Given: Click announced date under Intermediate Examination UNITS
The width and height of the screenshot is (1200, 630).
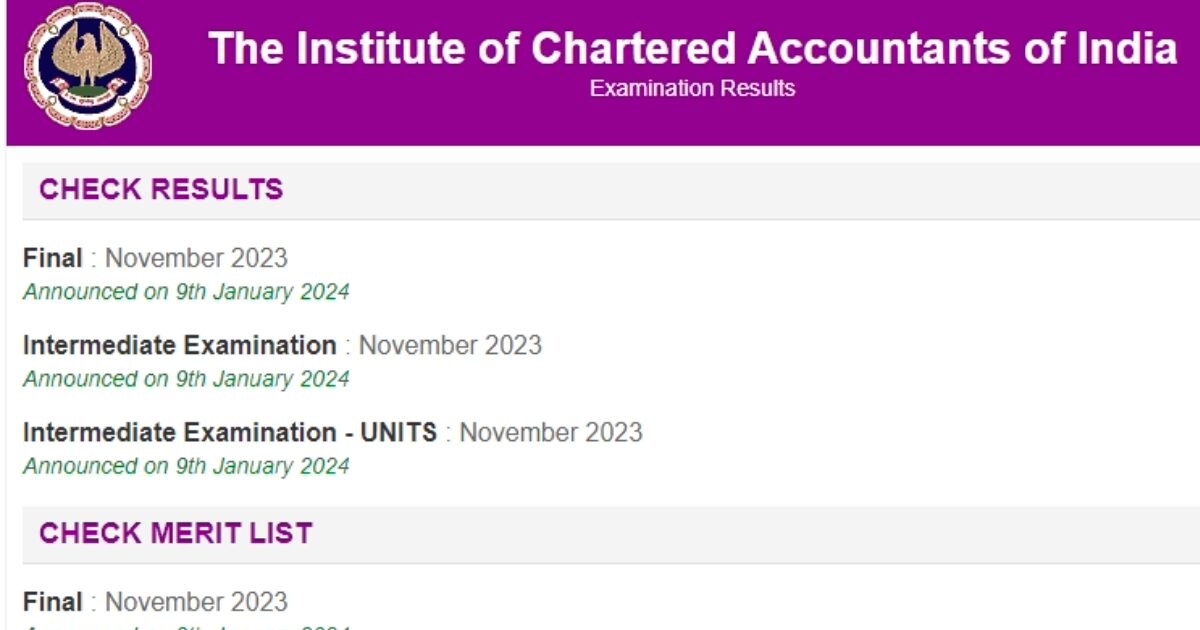Looking at the screenshot, I should click(186, 466).
